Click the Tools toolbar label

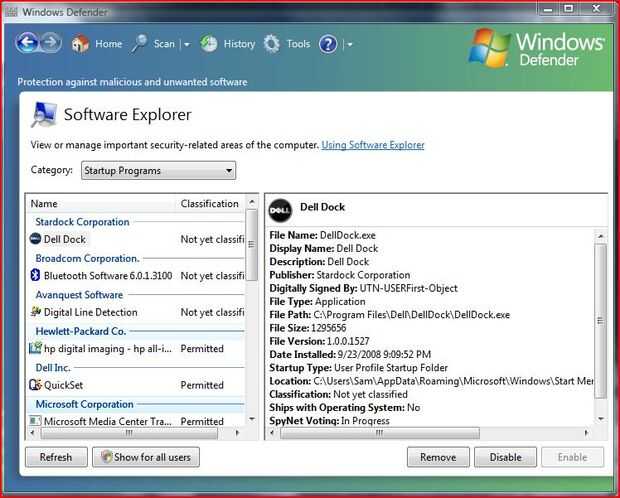click(298, 44)
